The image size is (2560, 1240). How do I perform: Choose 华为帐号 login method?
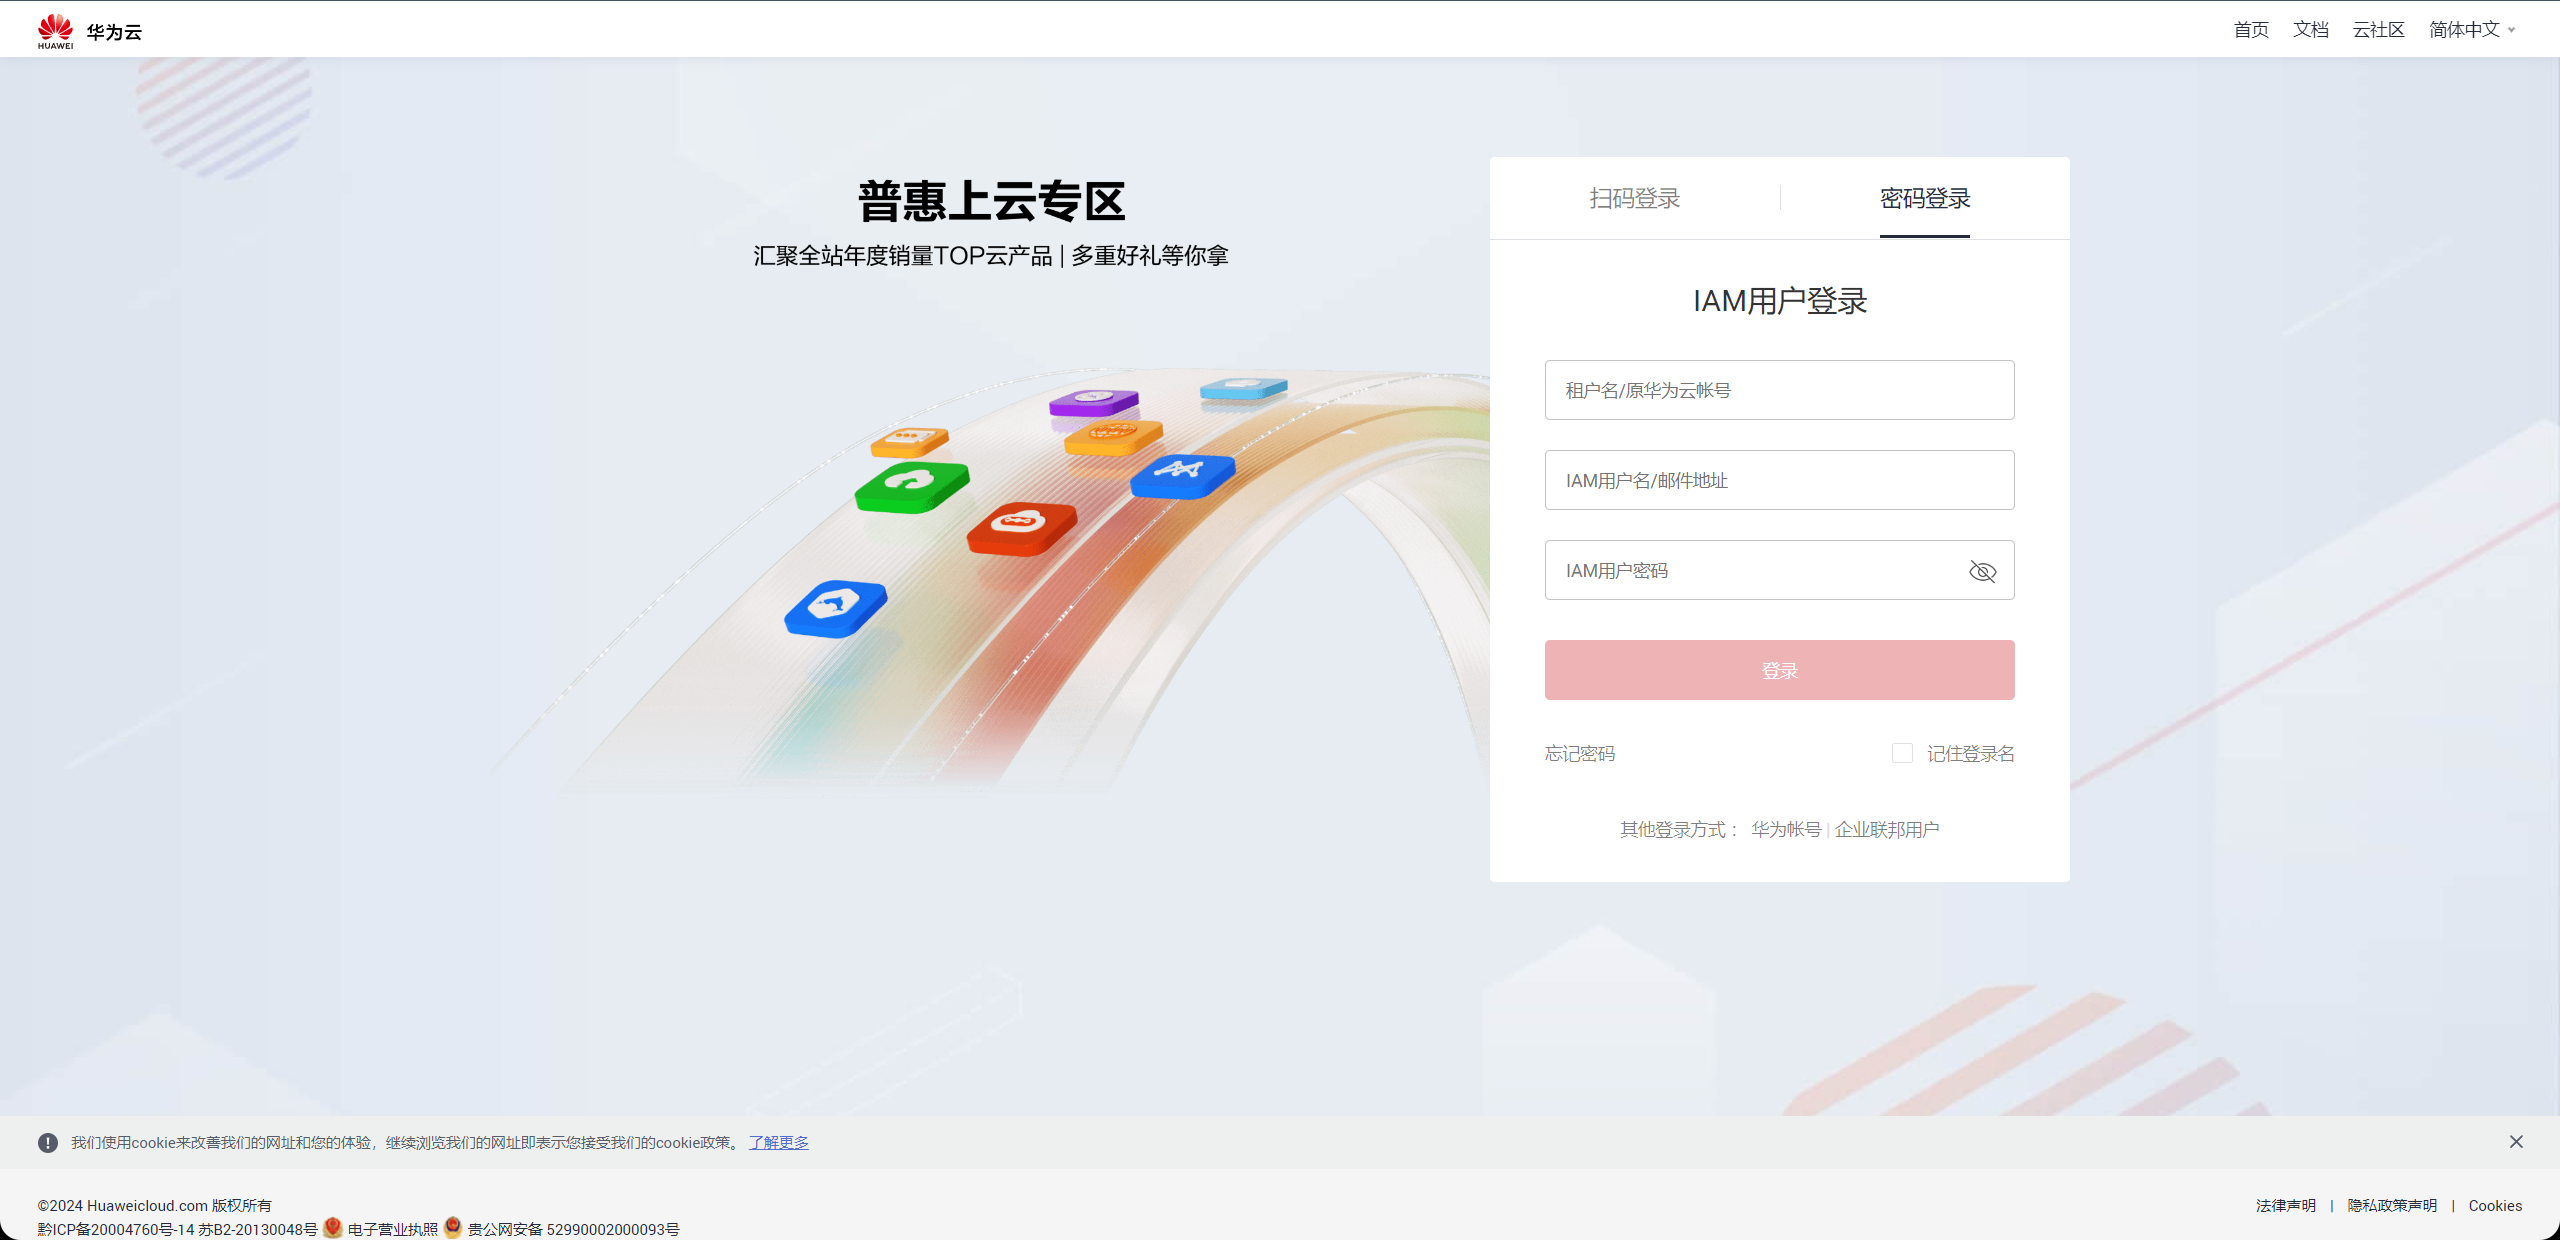(1786, 829)
